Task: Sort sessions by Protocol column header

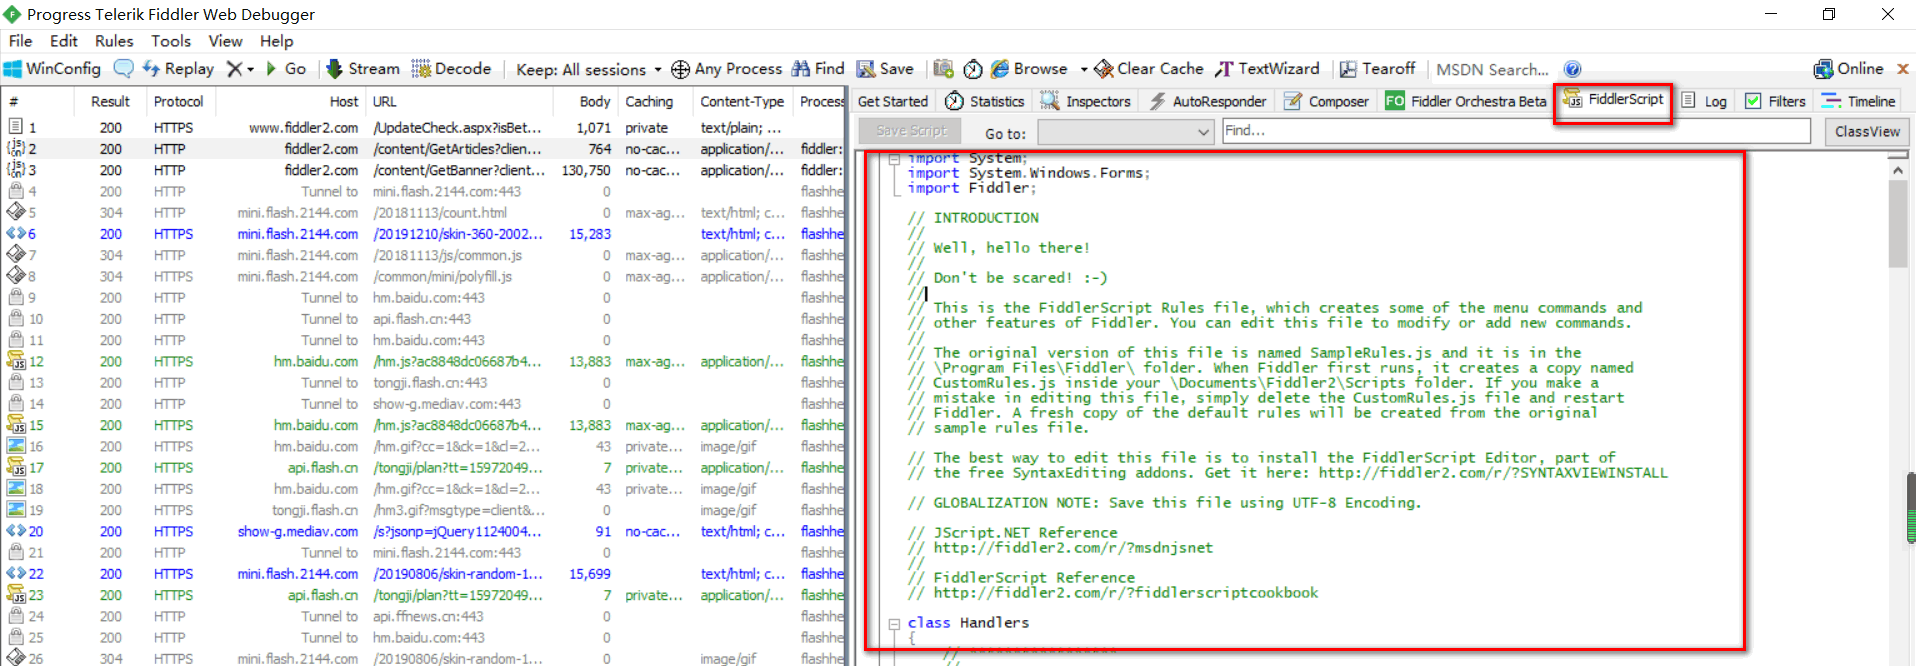Action: coord(180,101)
